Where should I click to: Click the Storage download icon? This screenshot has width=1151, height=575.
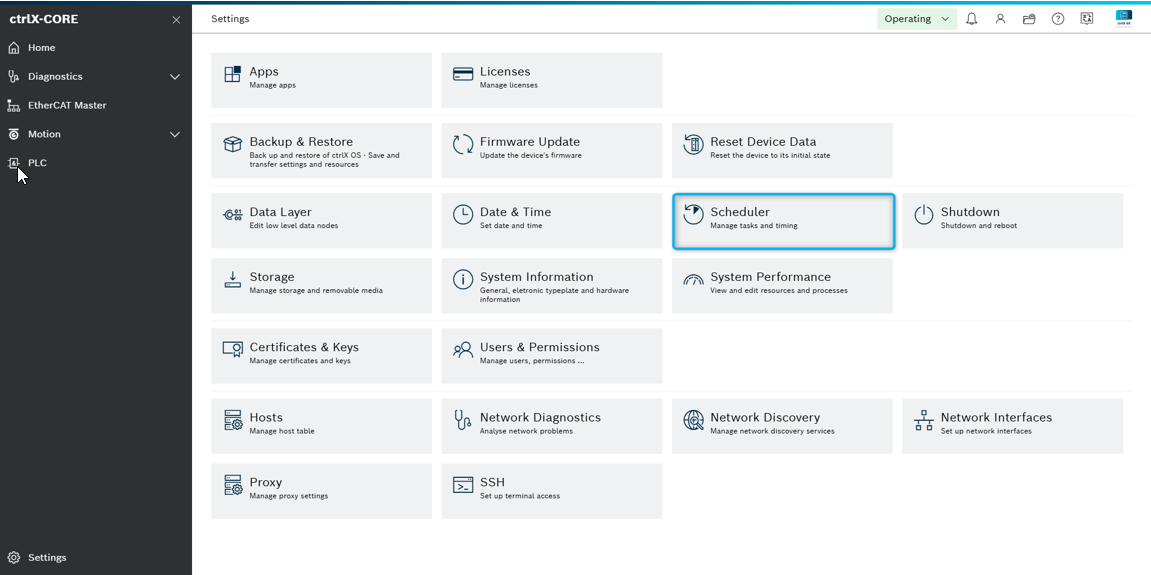coord(233,280)
